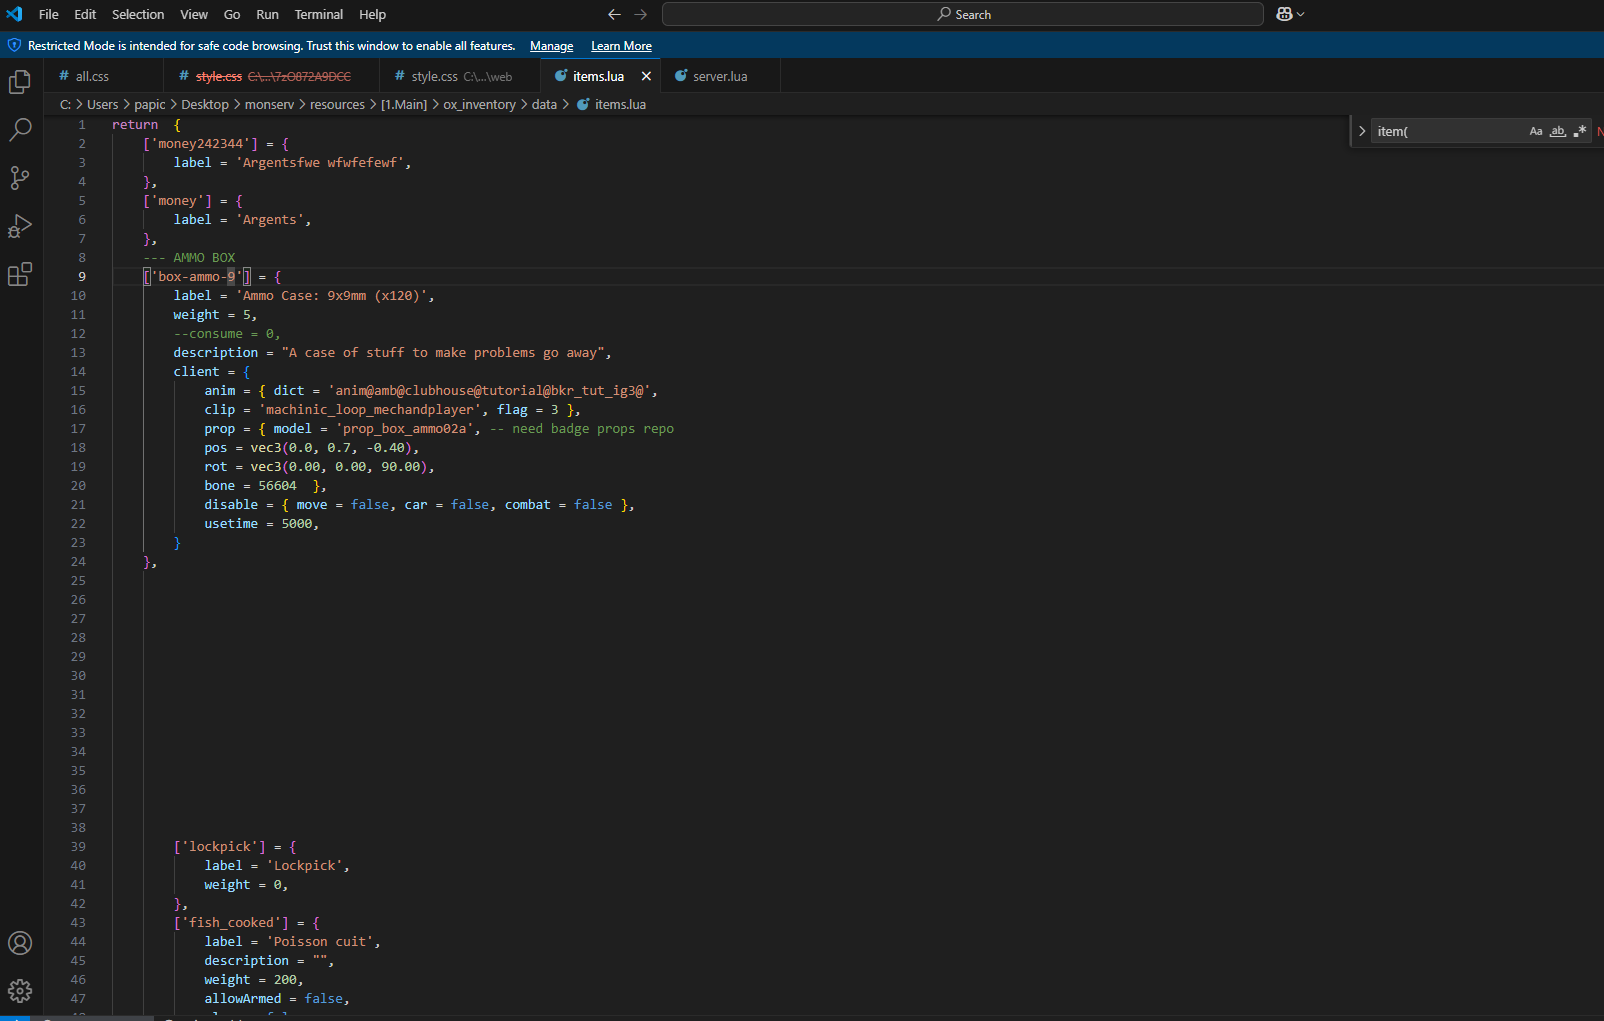Open the dropdown arrow beside Copilot icon
Image resolution: width=1604 pixels, height=1021 pixels.
coord(1301,14)
